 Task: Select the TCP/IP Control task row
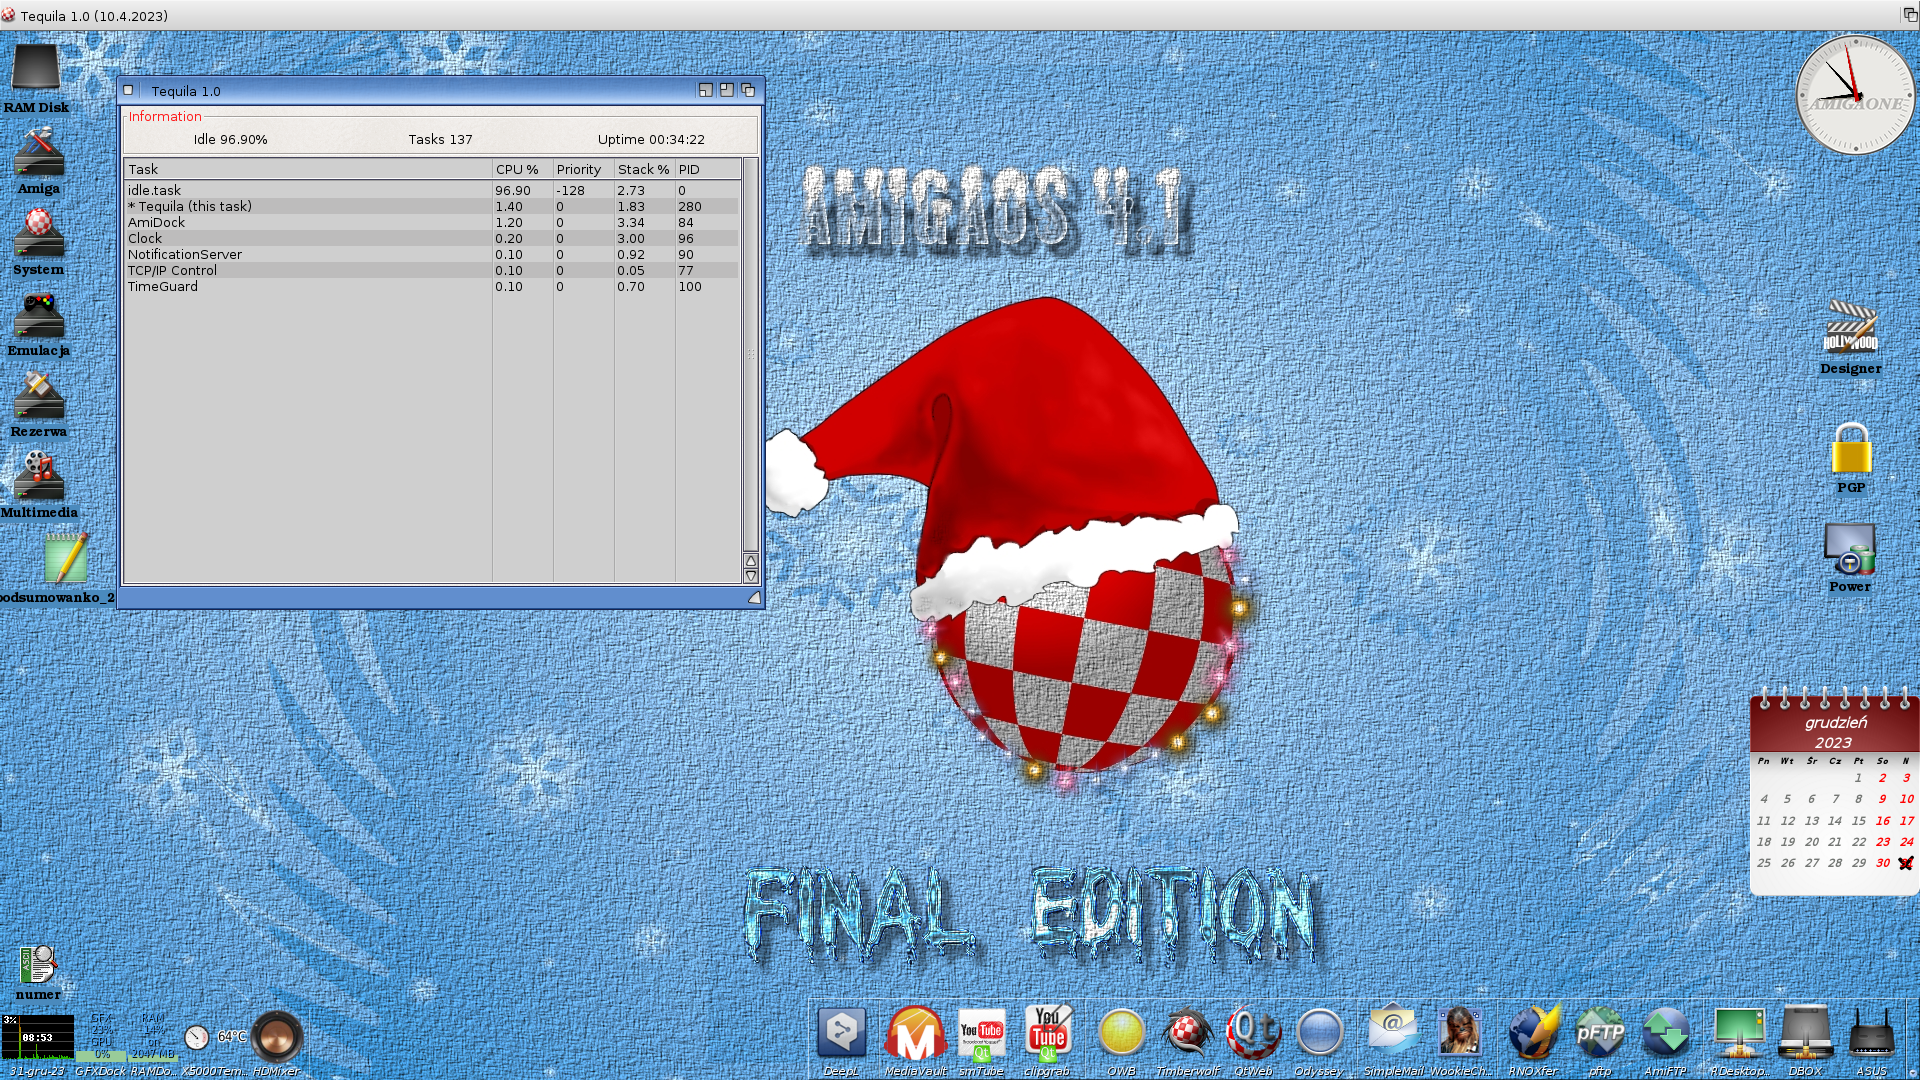[432, 270]
